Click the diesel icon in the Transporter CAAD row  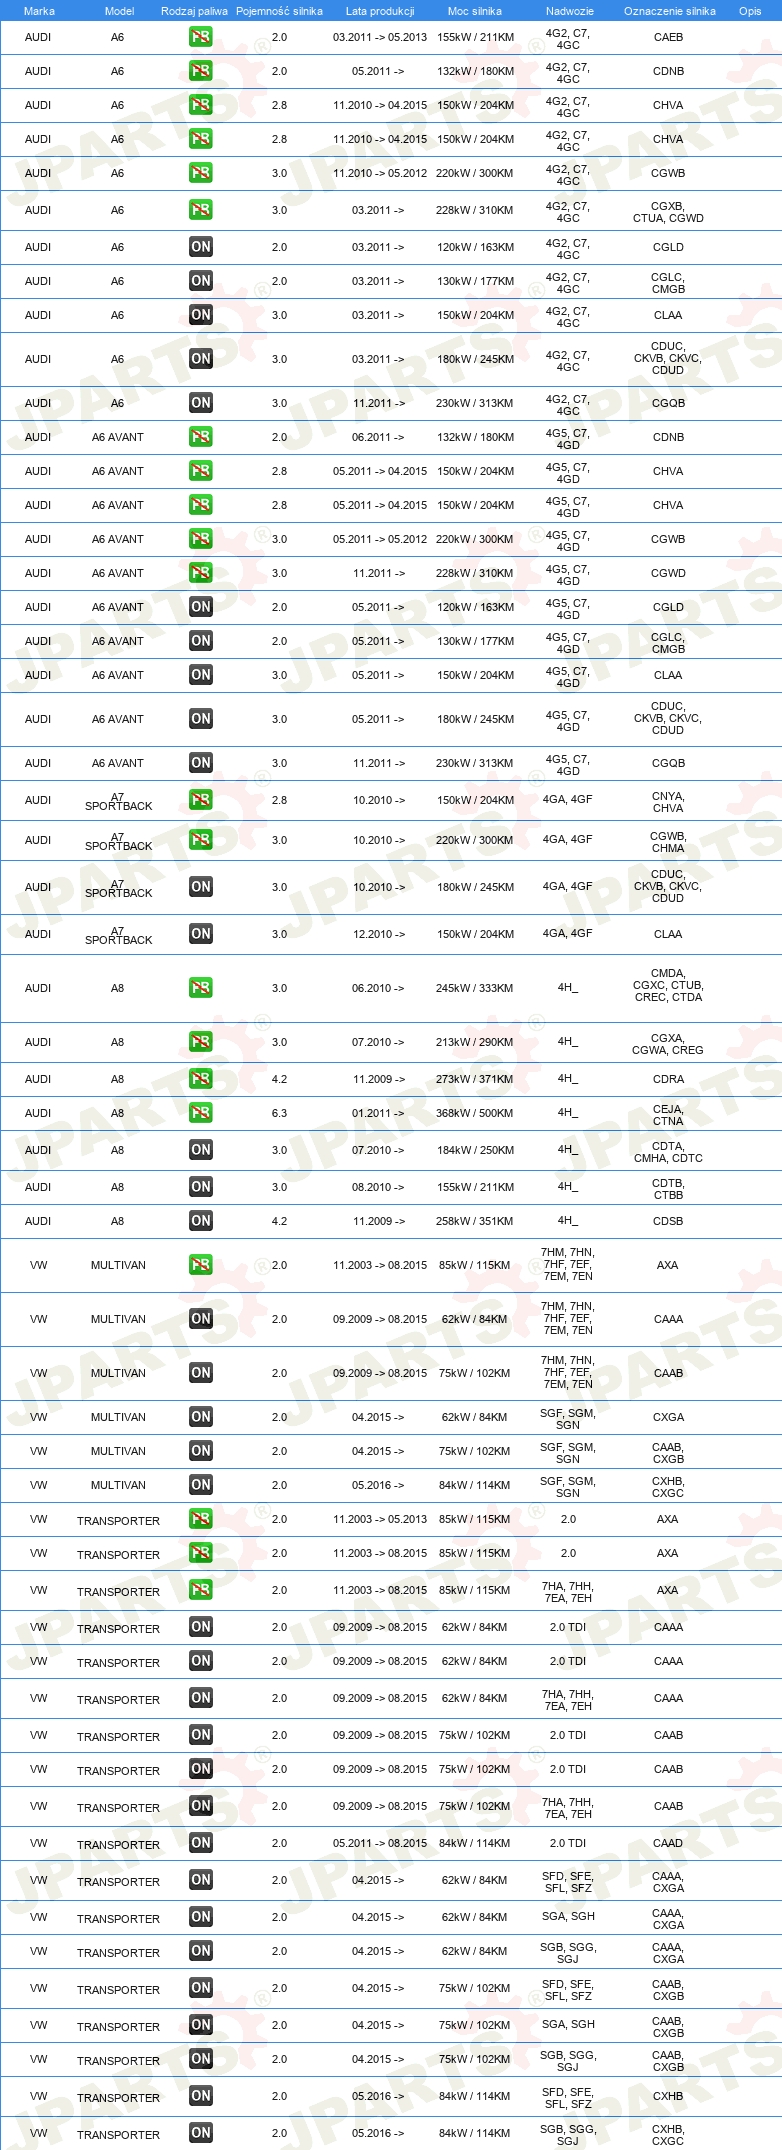coord(201,1843)
